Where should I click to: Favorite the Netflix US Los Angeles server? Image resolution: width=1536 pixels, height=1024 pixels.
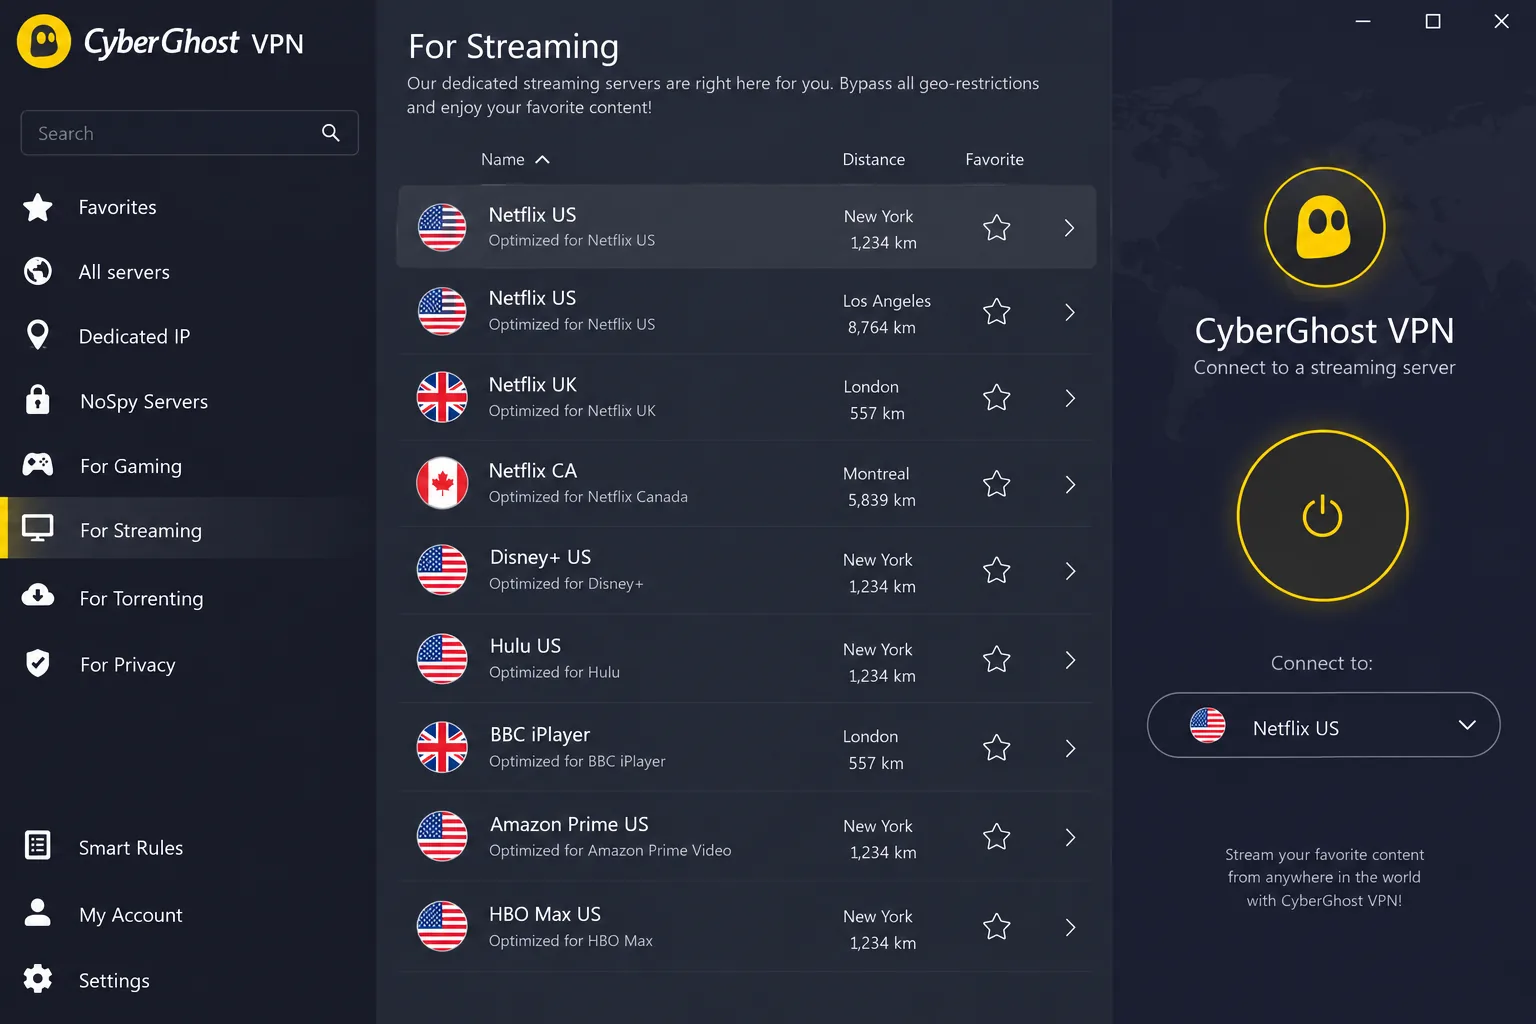(997, 312)
